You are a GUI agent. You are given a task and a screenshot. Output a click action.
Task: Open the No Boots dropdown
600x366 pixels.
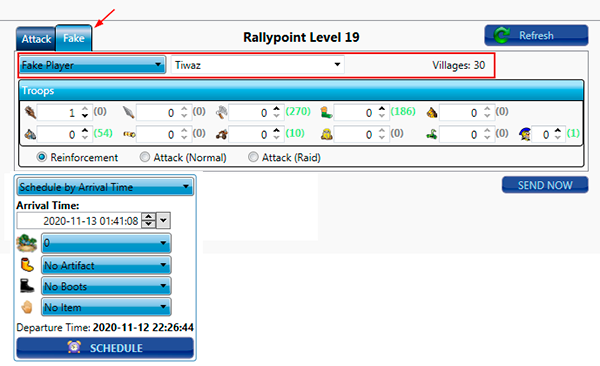point(106,286)
